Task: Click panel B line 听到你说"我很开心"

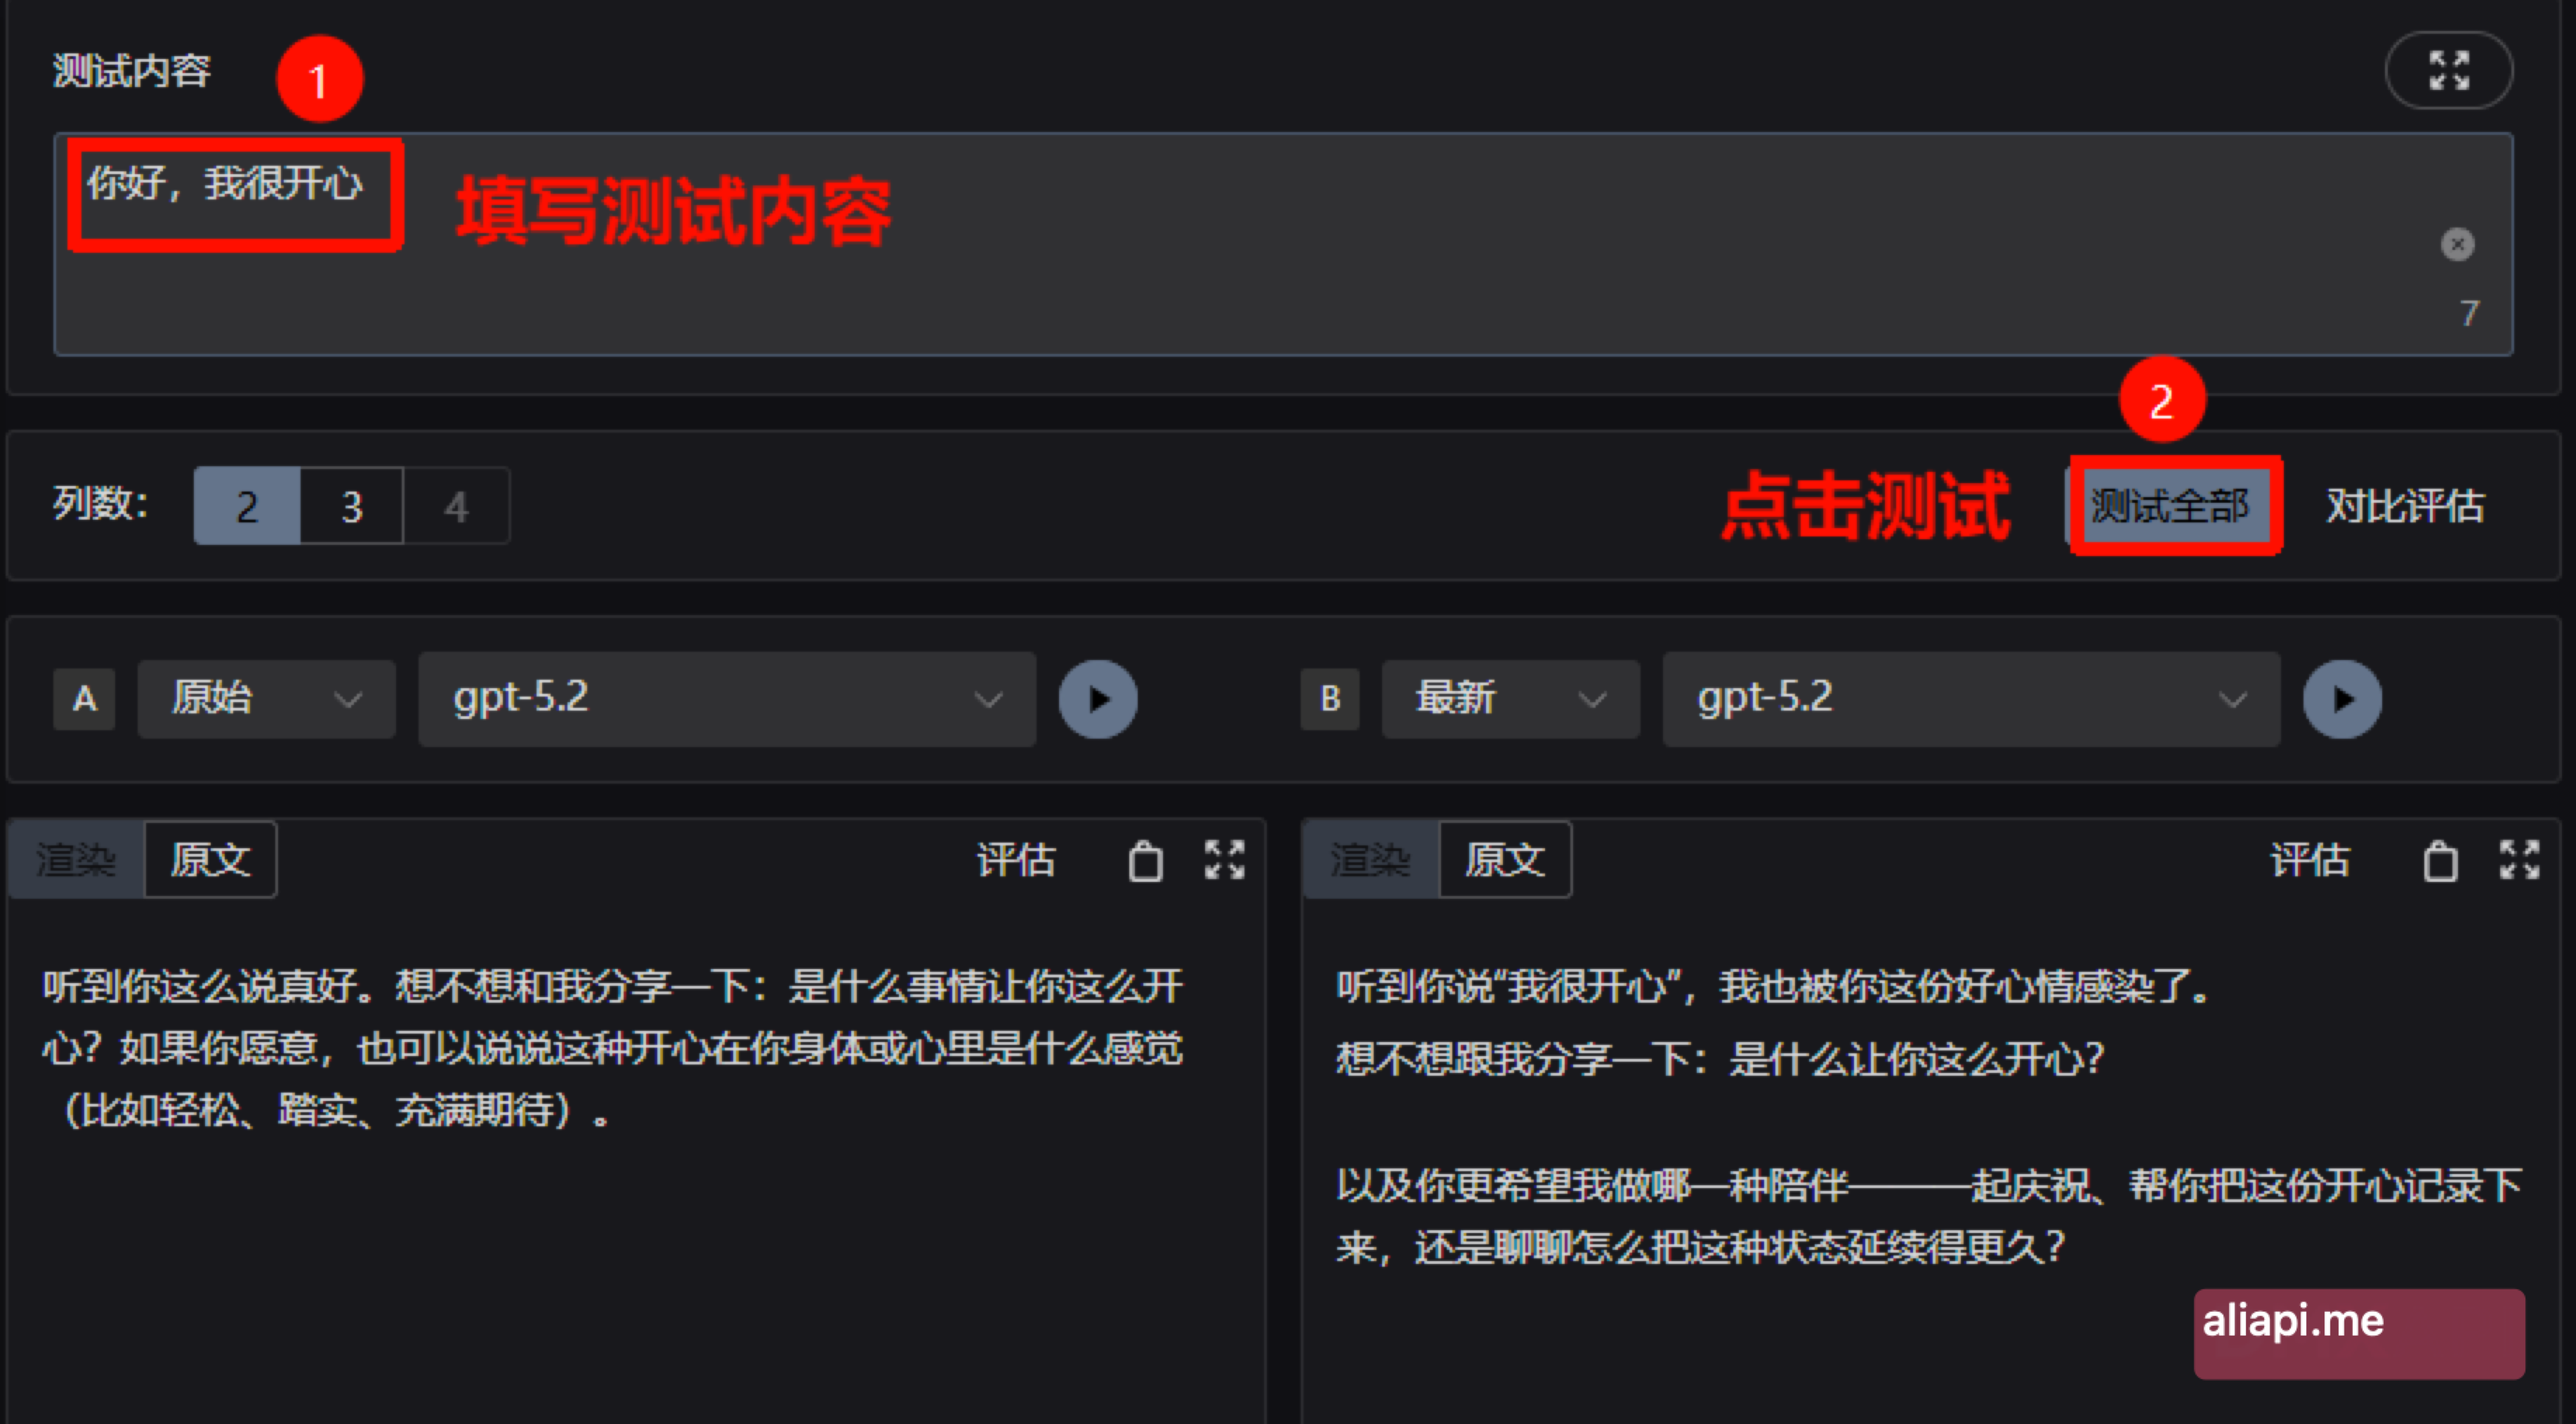Action: pos(1773,987)
